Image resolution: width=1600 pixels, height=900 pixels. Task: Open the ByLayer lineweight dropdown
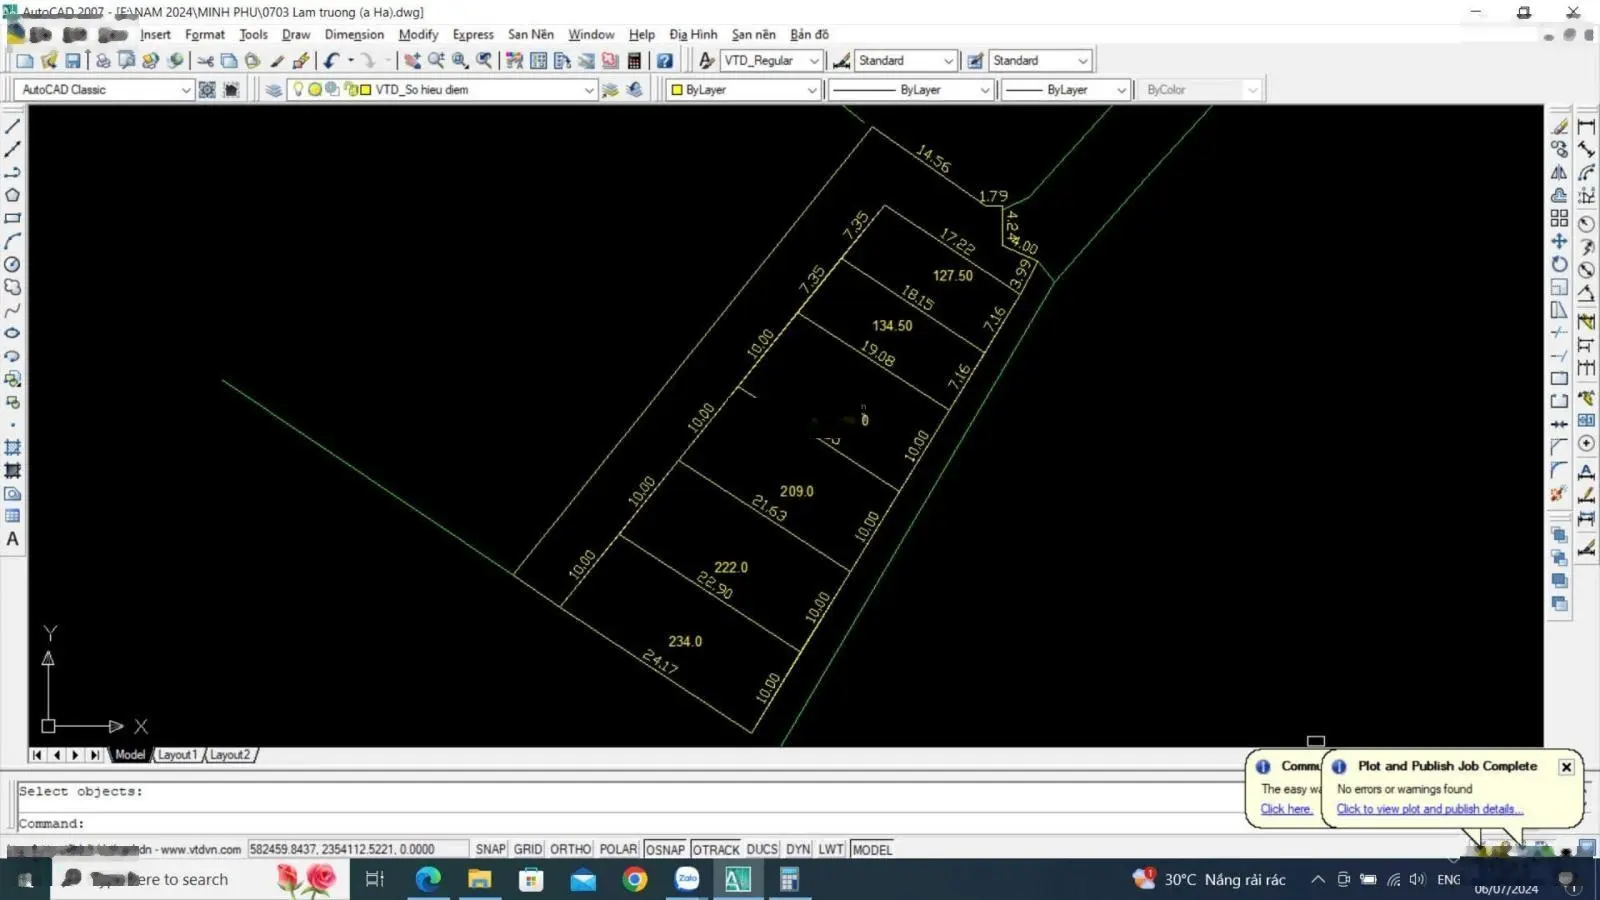point(1121,90)
